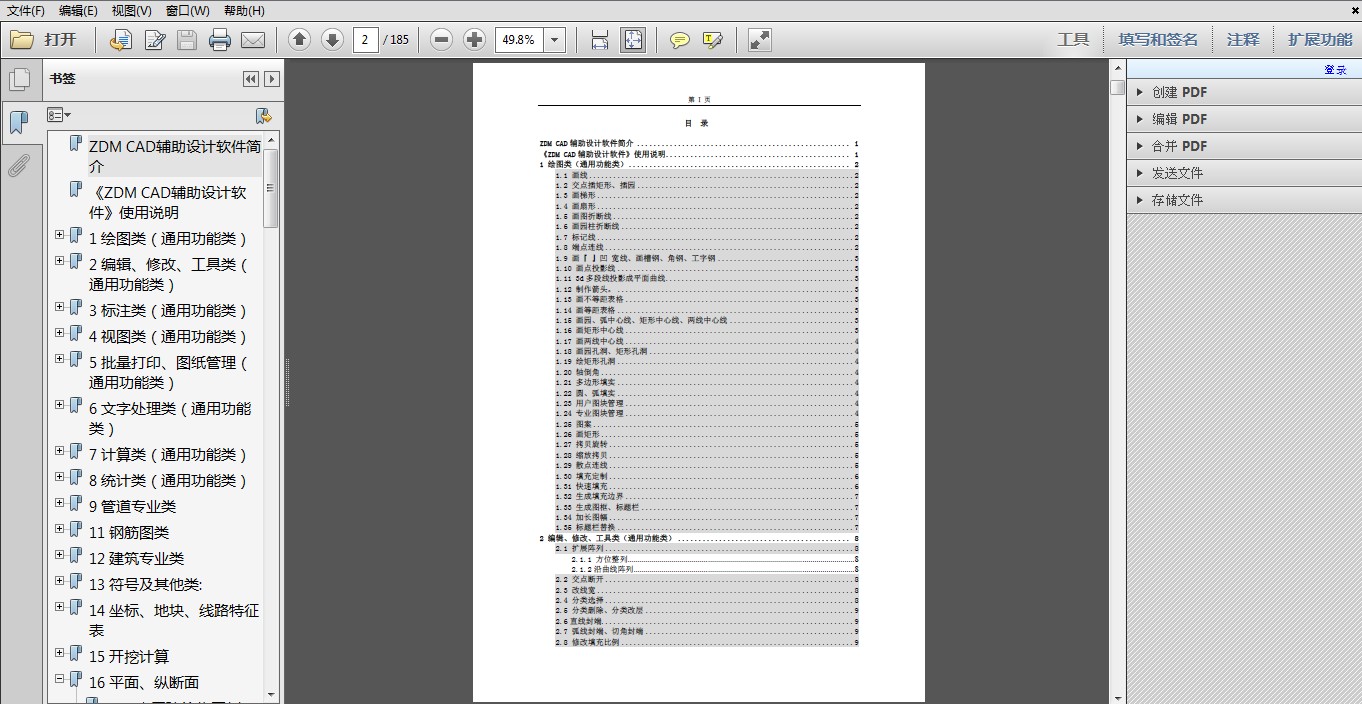Click the Open folder icon in toolbar

[x=22, y=40]
